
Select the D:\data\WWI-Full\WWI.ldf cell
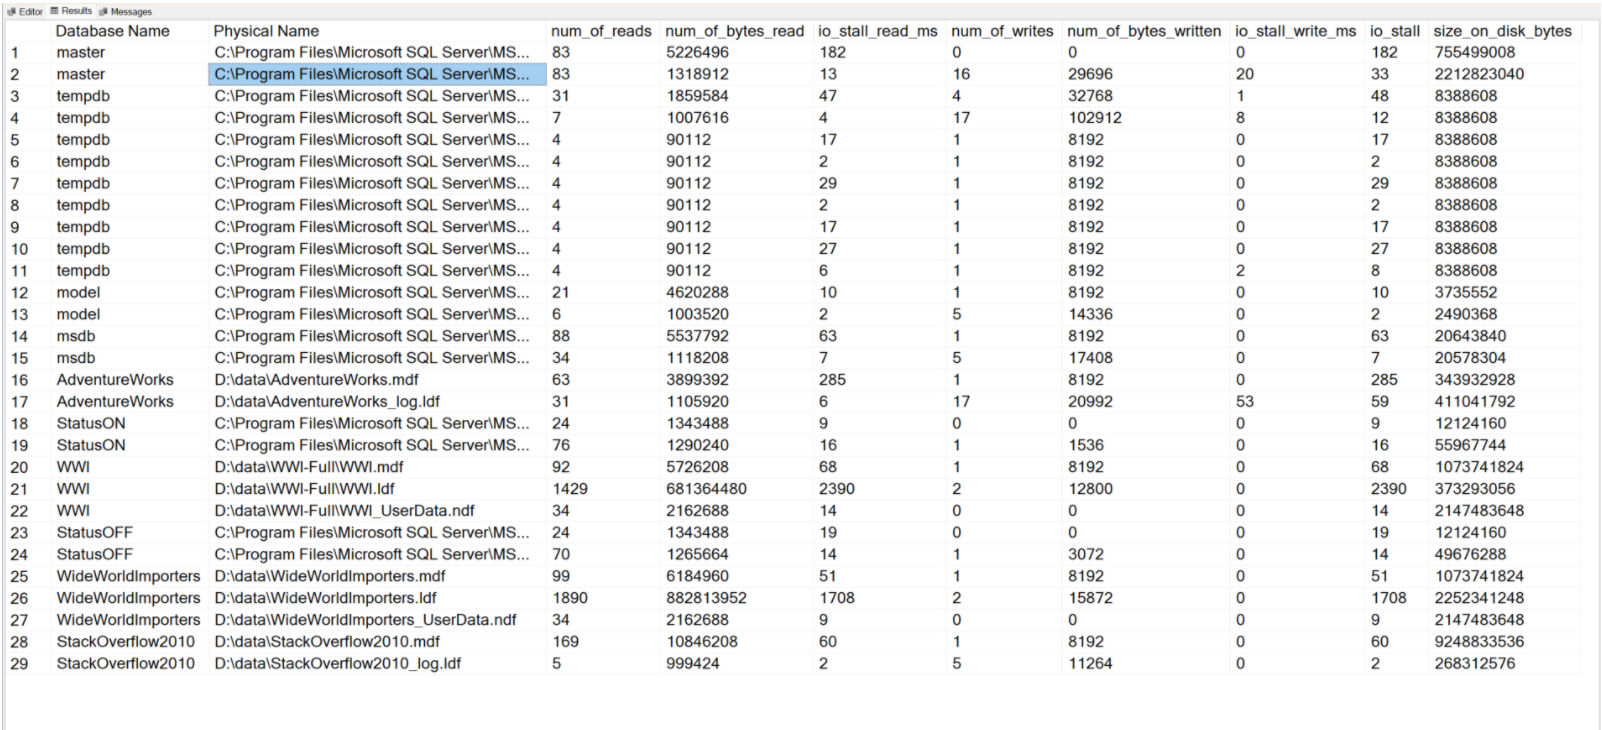(x=305, y=489)
